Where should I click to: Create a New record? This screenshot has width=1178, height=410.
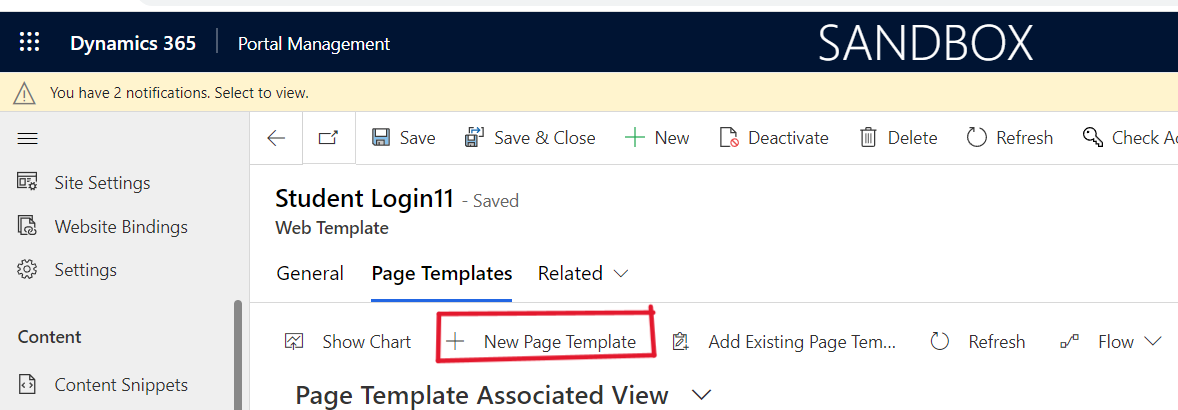(x=657, y=138)
